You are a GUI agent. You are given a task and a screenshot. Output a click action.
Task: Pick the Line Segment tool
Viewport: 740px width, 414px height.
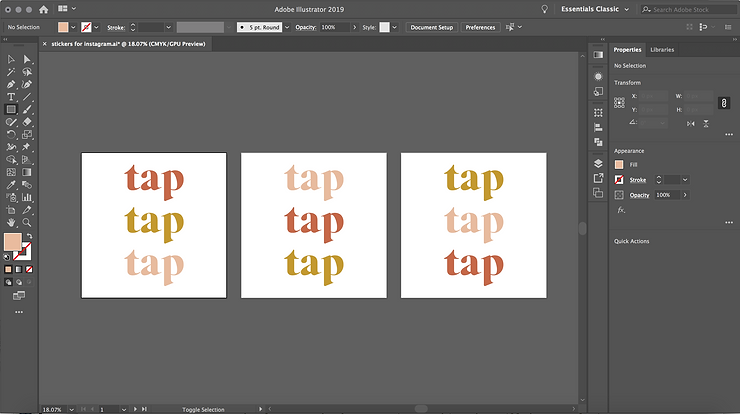pos(27,97)
